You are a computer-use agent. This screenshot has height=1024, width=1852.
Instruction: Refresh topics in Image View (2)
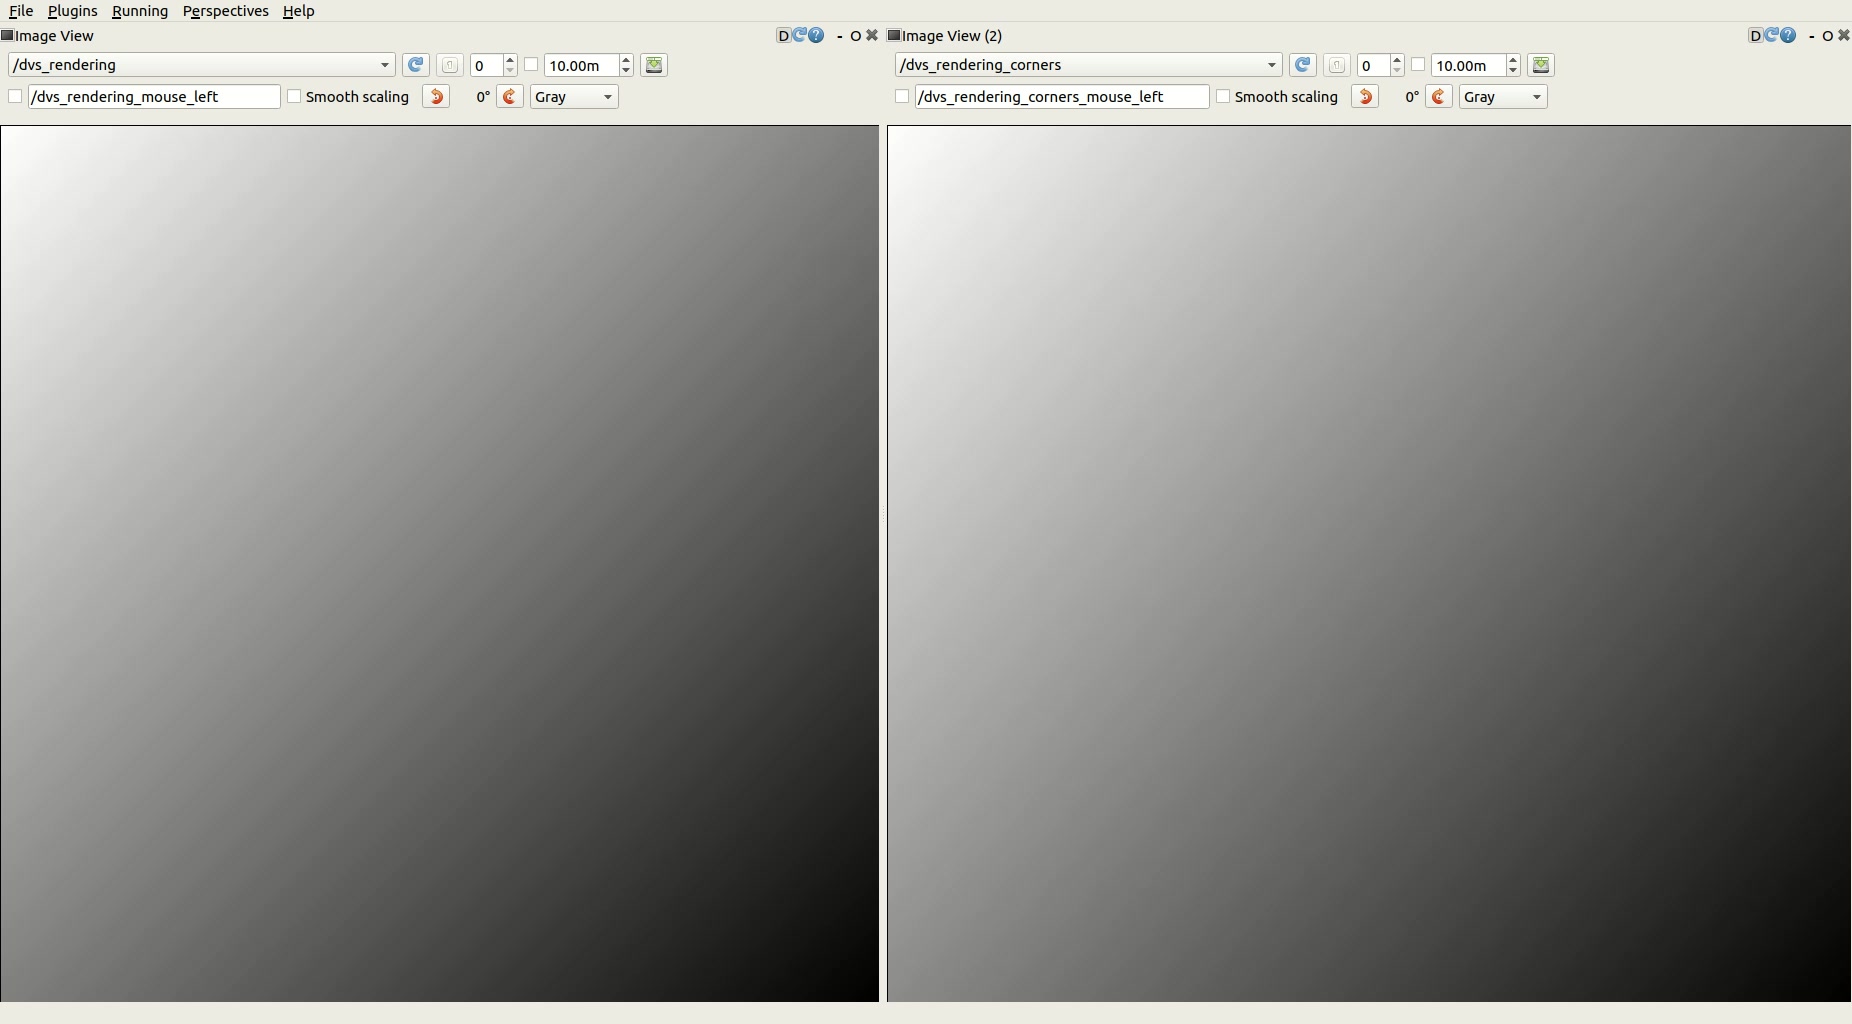click(x=1302, y=65)
